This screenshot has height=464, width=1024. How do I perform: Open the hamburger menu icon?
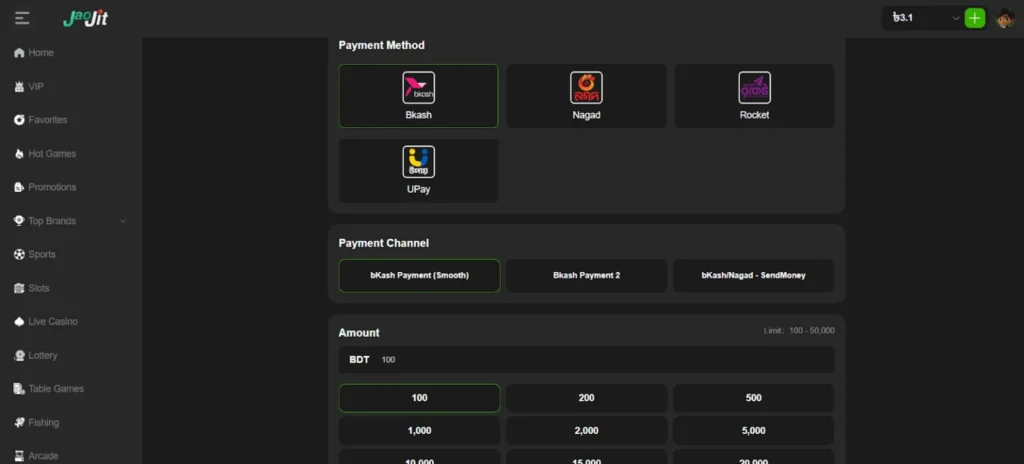(22, 18)
